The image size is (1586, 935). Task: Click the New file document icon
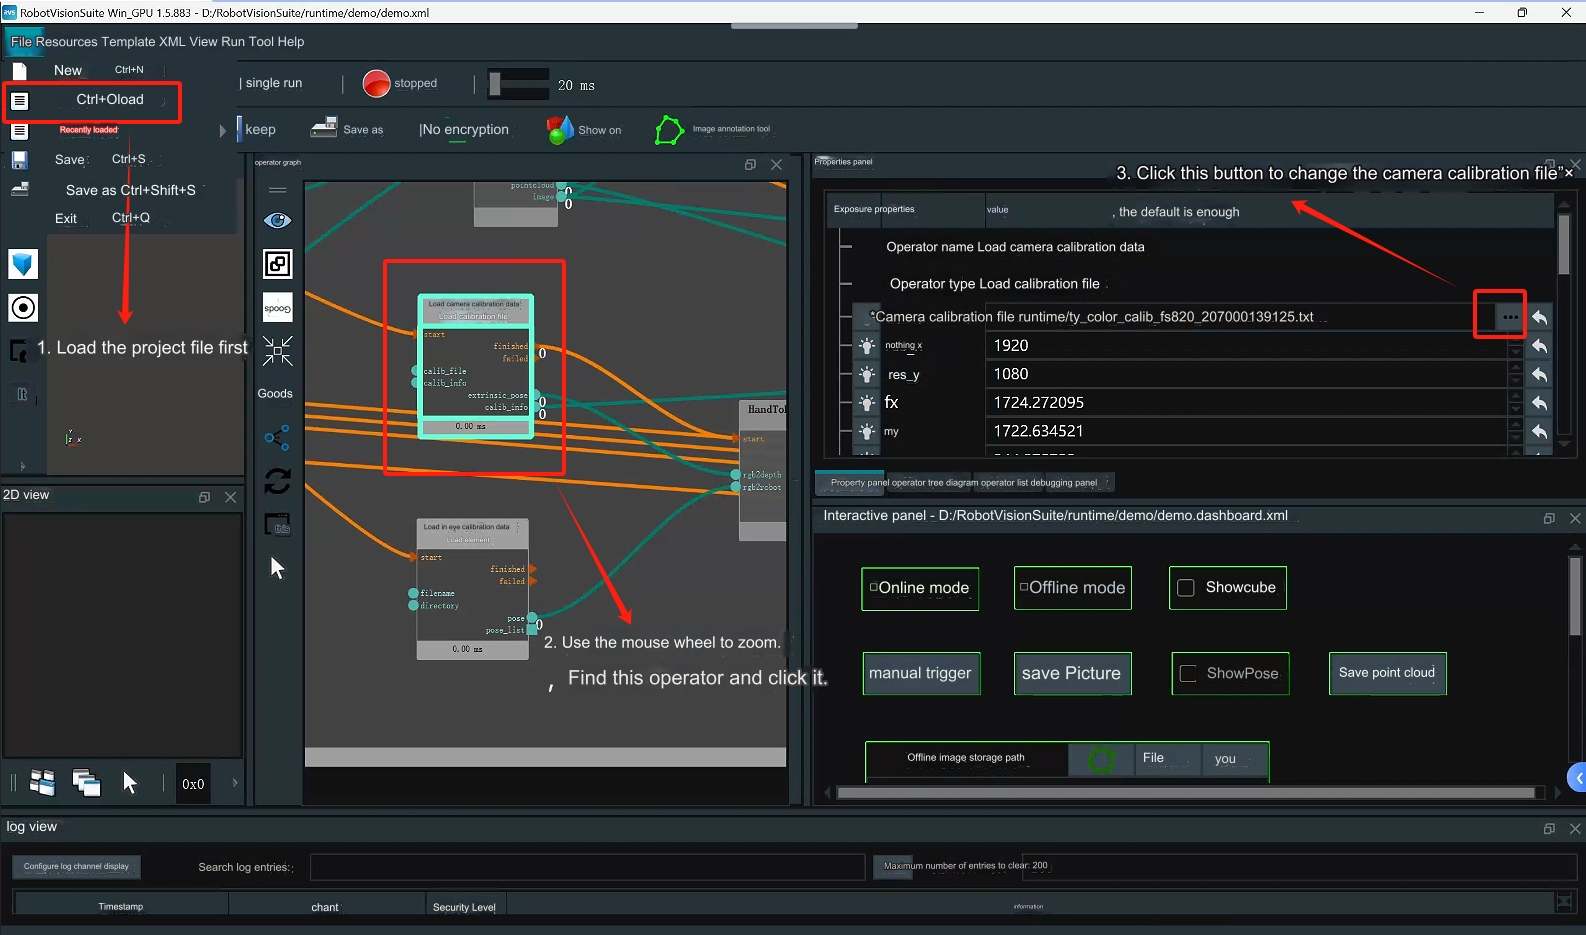pos(19,71)
